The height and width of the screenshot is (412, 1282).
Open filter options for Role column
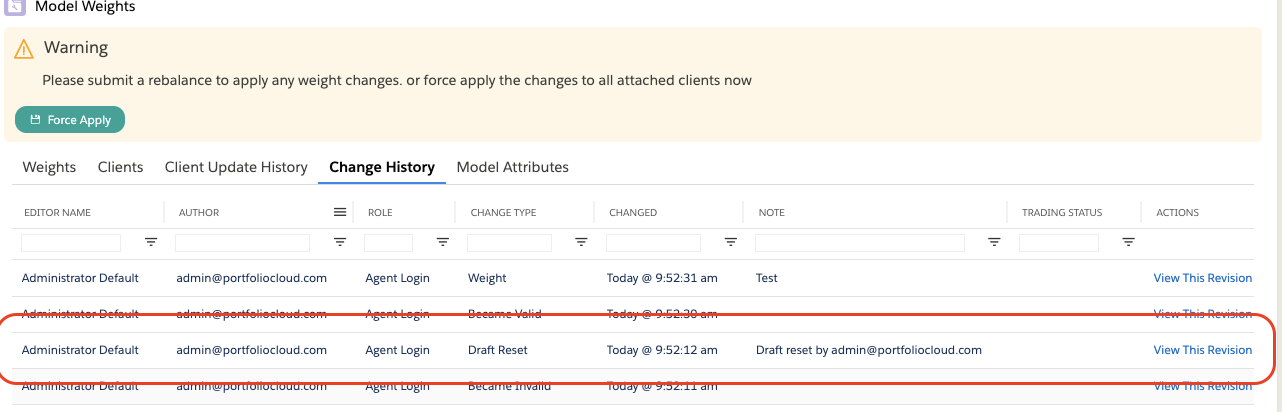[442, 242]
